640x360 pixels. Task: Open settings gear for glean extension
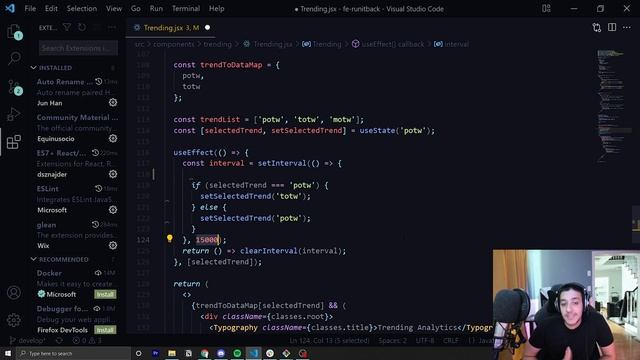tap(113, 245)
